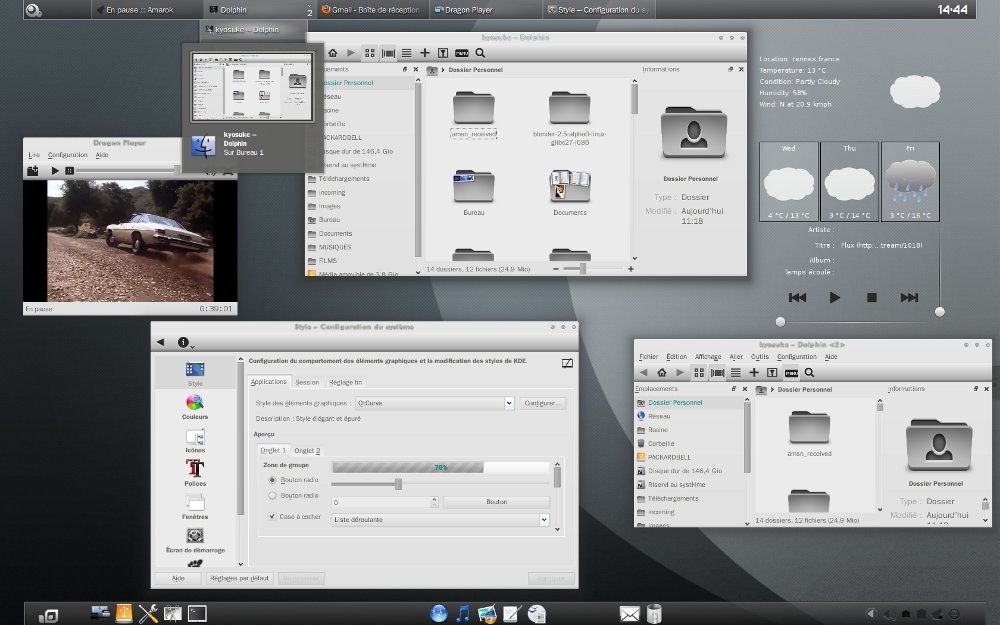Click the home icon in the top Dolphin toolbar
Viewport: 1000px width, 625px height.
[x=332, y=53]
